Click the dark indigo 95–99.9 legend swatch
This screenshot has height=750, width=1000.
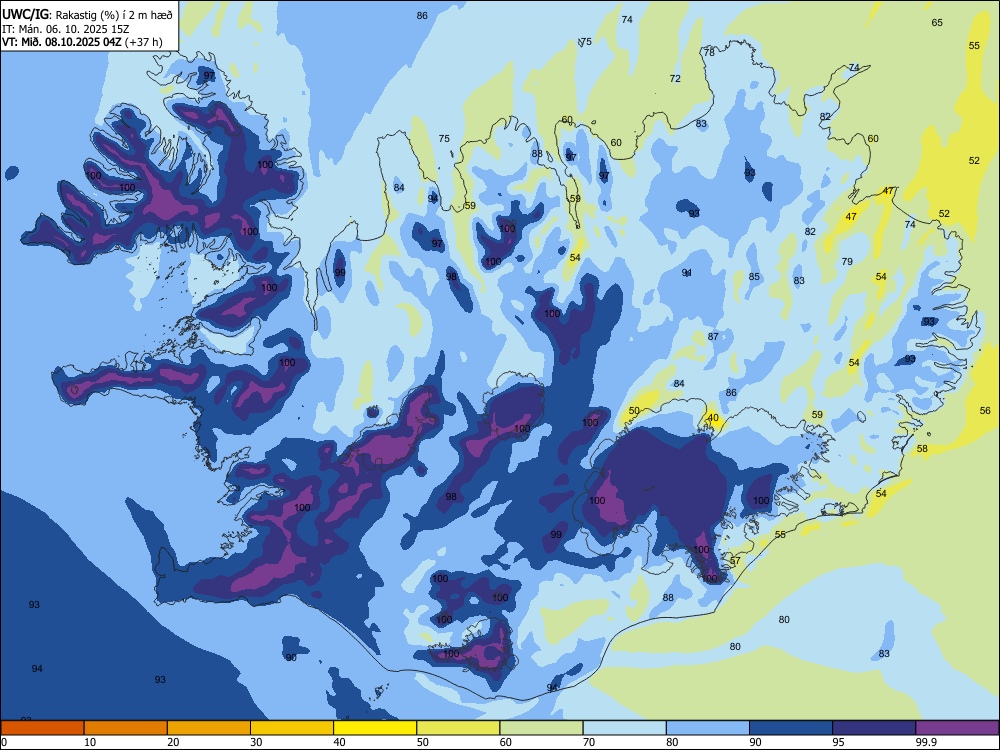(874, 728)
